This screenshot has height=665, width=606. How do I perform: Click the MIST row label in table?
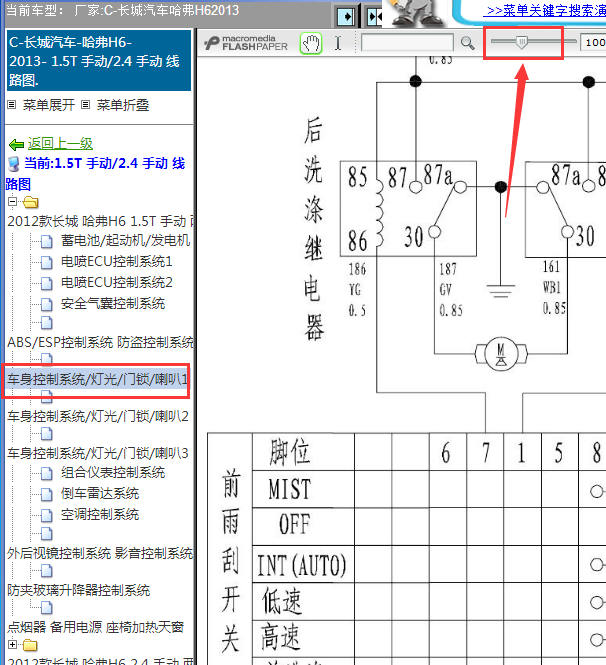tap(290, 489)
